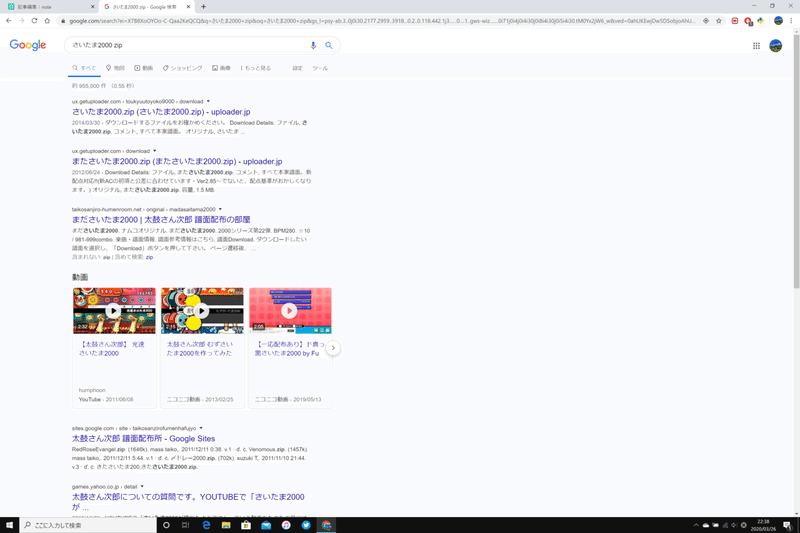Reload the page with the refresh icon

point(34,21)
